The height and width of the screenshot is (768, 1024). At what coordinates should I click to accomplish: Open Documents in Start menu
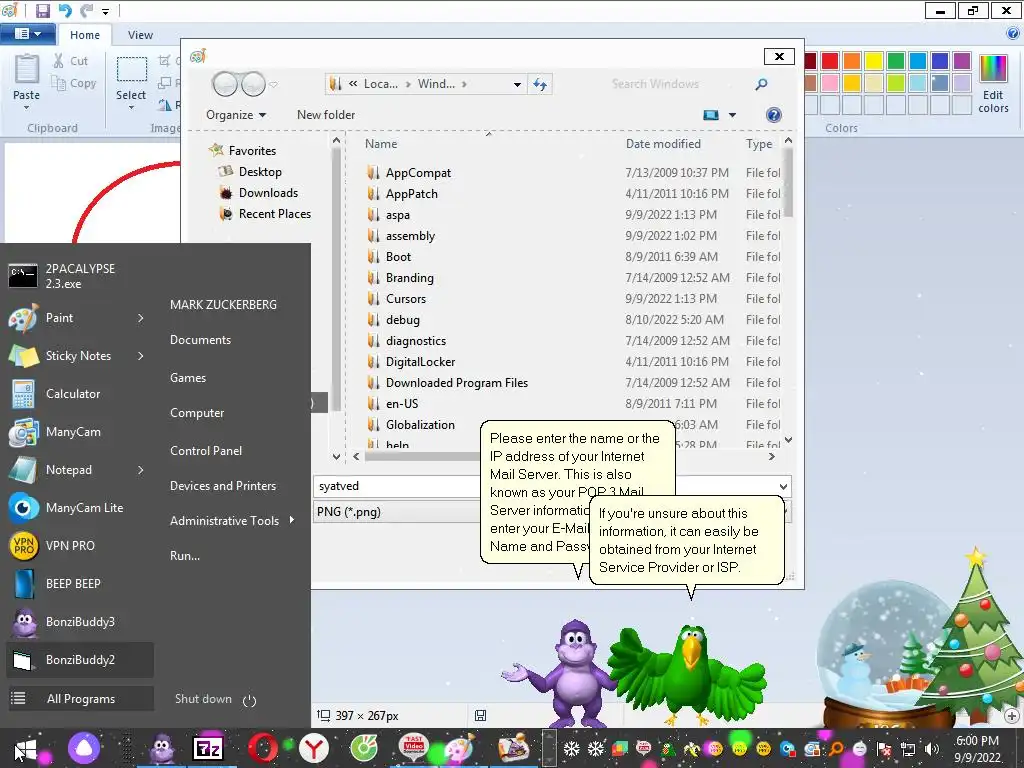point(200,340)
